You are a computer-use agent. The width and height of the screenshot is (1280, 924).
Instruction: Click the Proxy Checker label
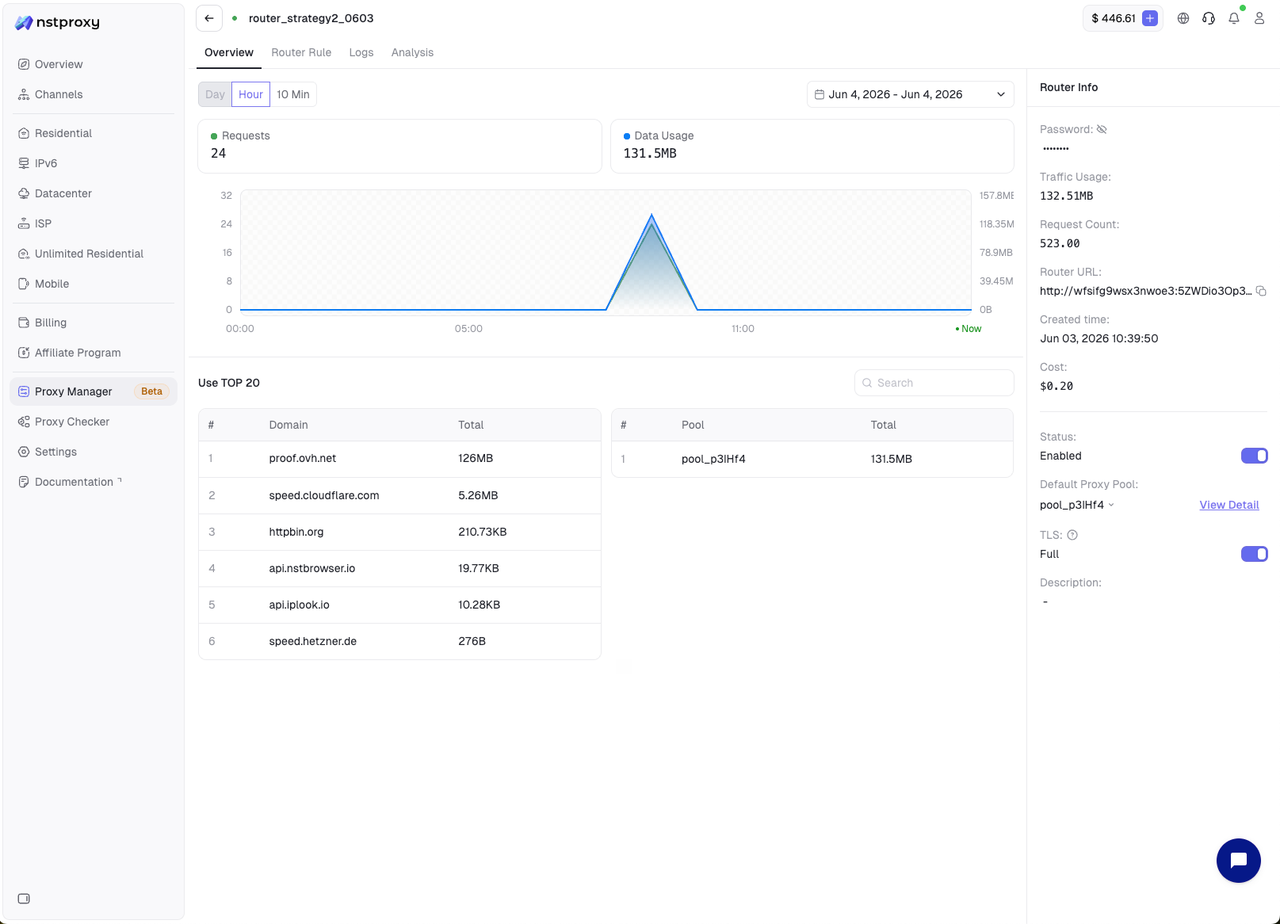point(72,422)
